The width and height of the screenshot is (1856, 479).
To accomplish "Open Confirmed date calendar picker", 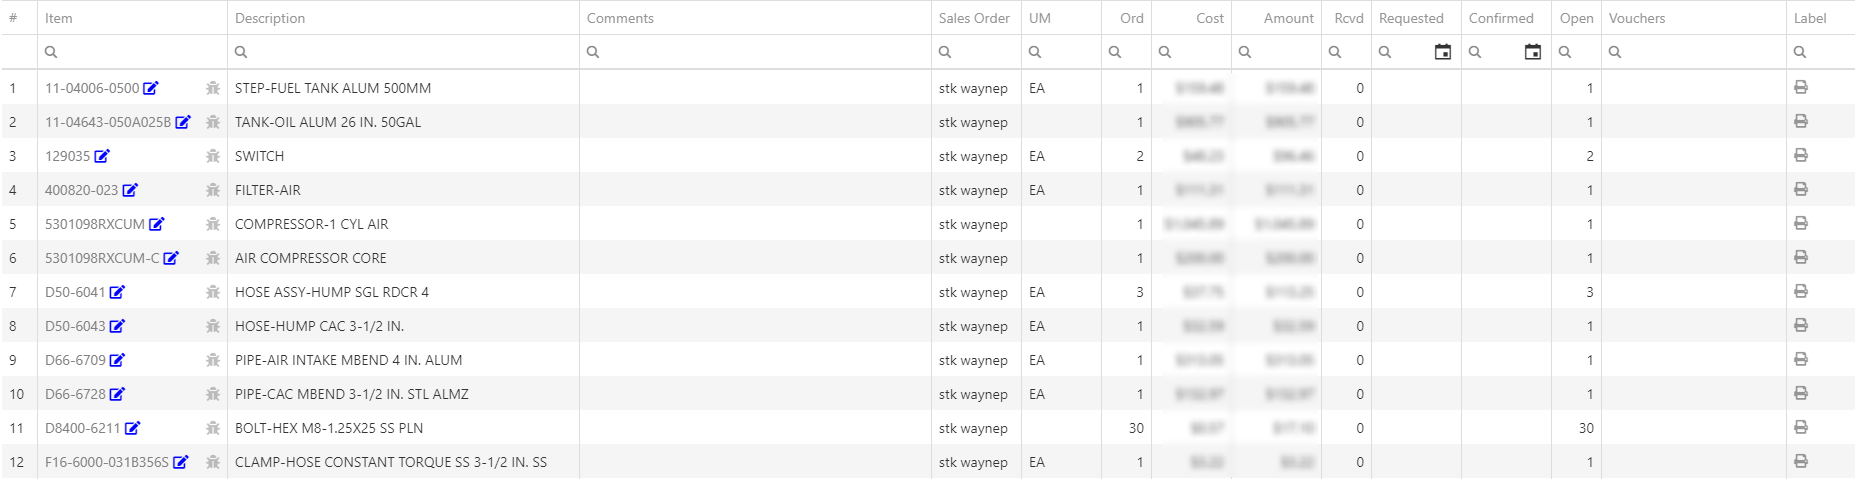I will pos(1533,52).
